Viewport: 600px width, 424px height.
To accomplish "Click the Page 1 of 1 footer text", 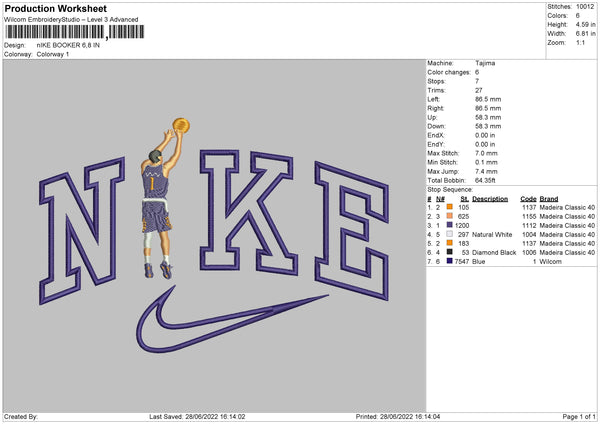I will (x=579, y=416).
